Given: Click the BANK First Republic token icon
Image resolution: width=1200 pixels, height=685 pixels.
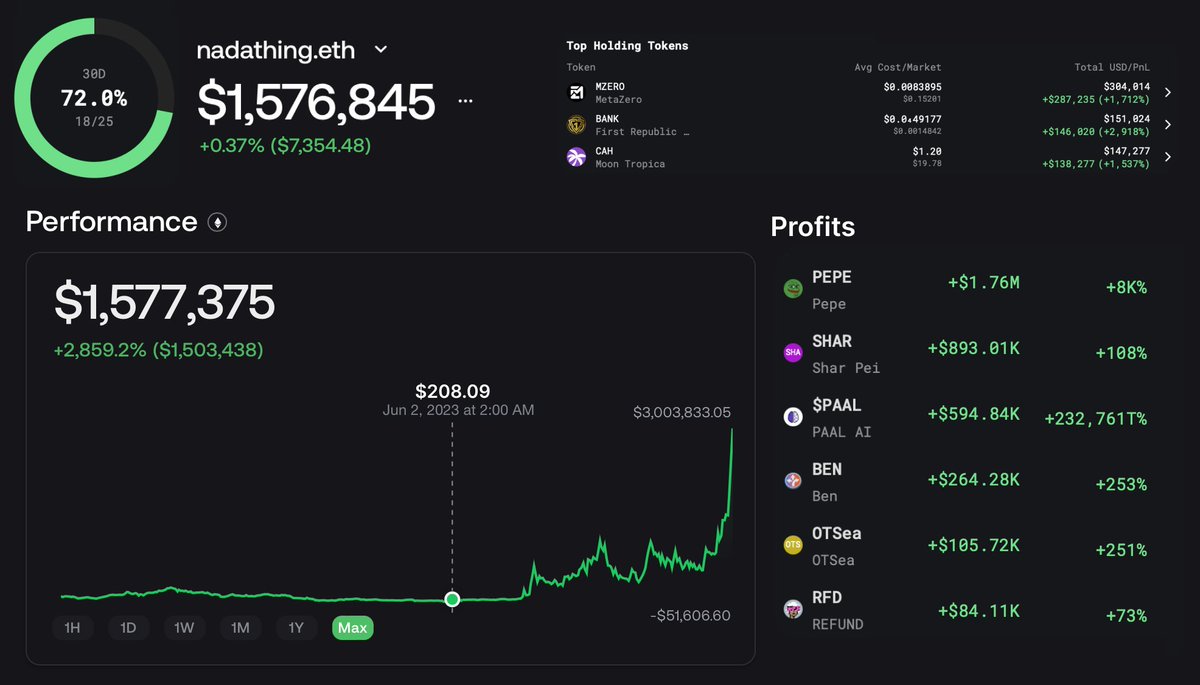Looking at the screenshot, I should [x=576, y=124].
